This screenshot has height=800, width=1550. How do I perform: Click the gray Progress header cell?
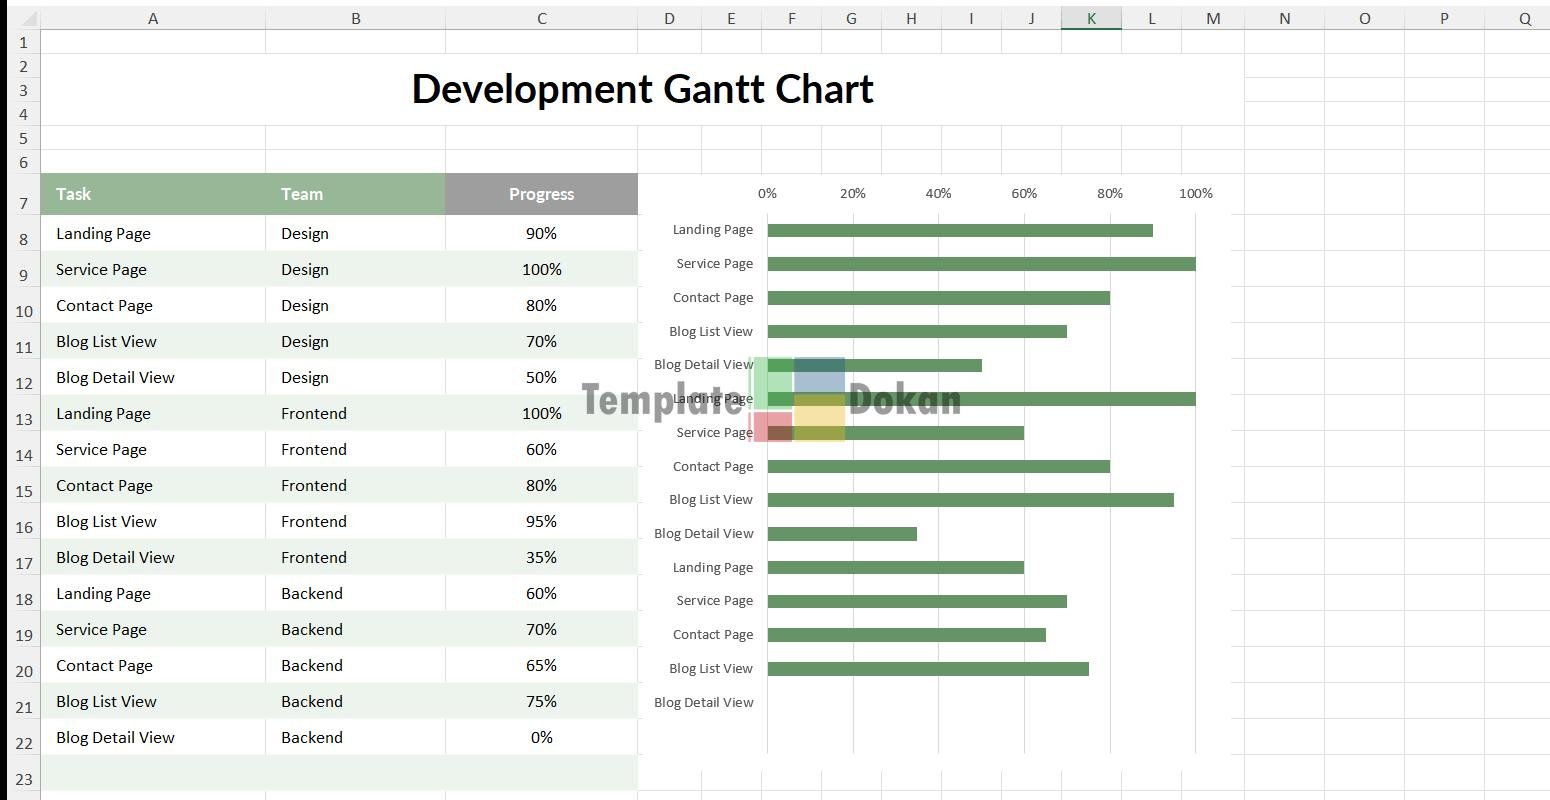coord(541,194)
